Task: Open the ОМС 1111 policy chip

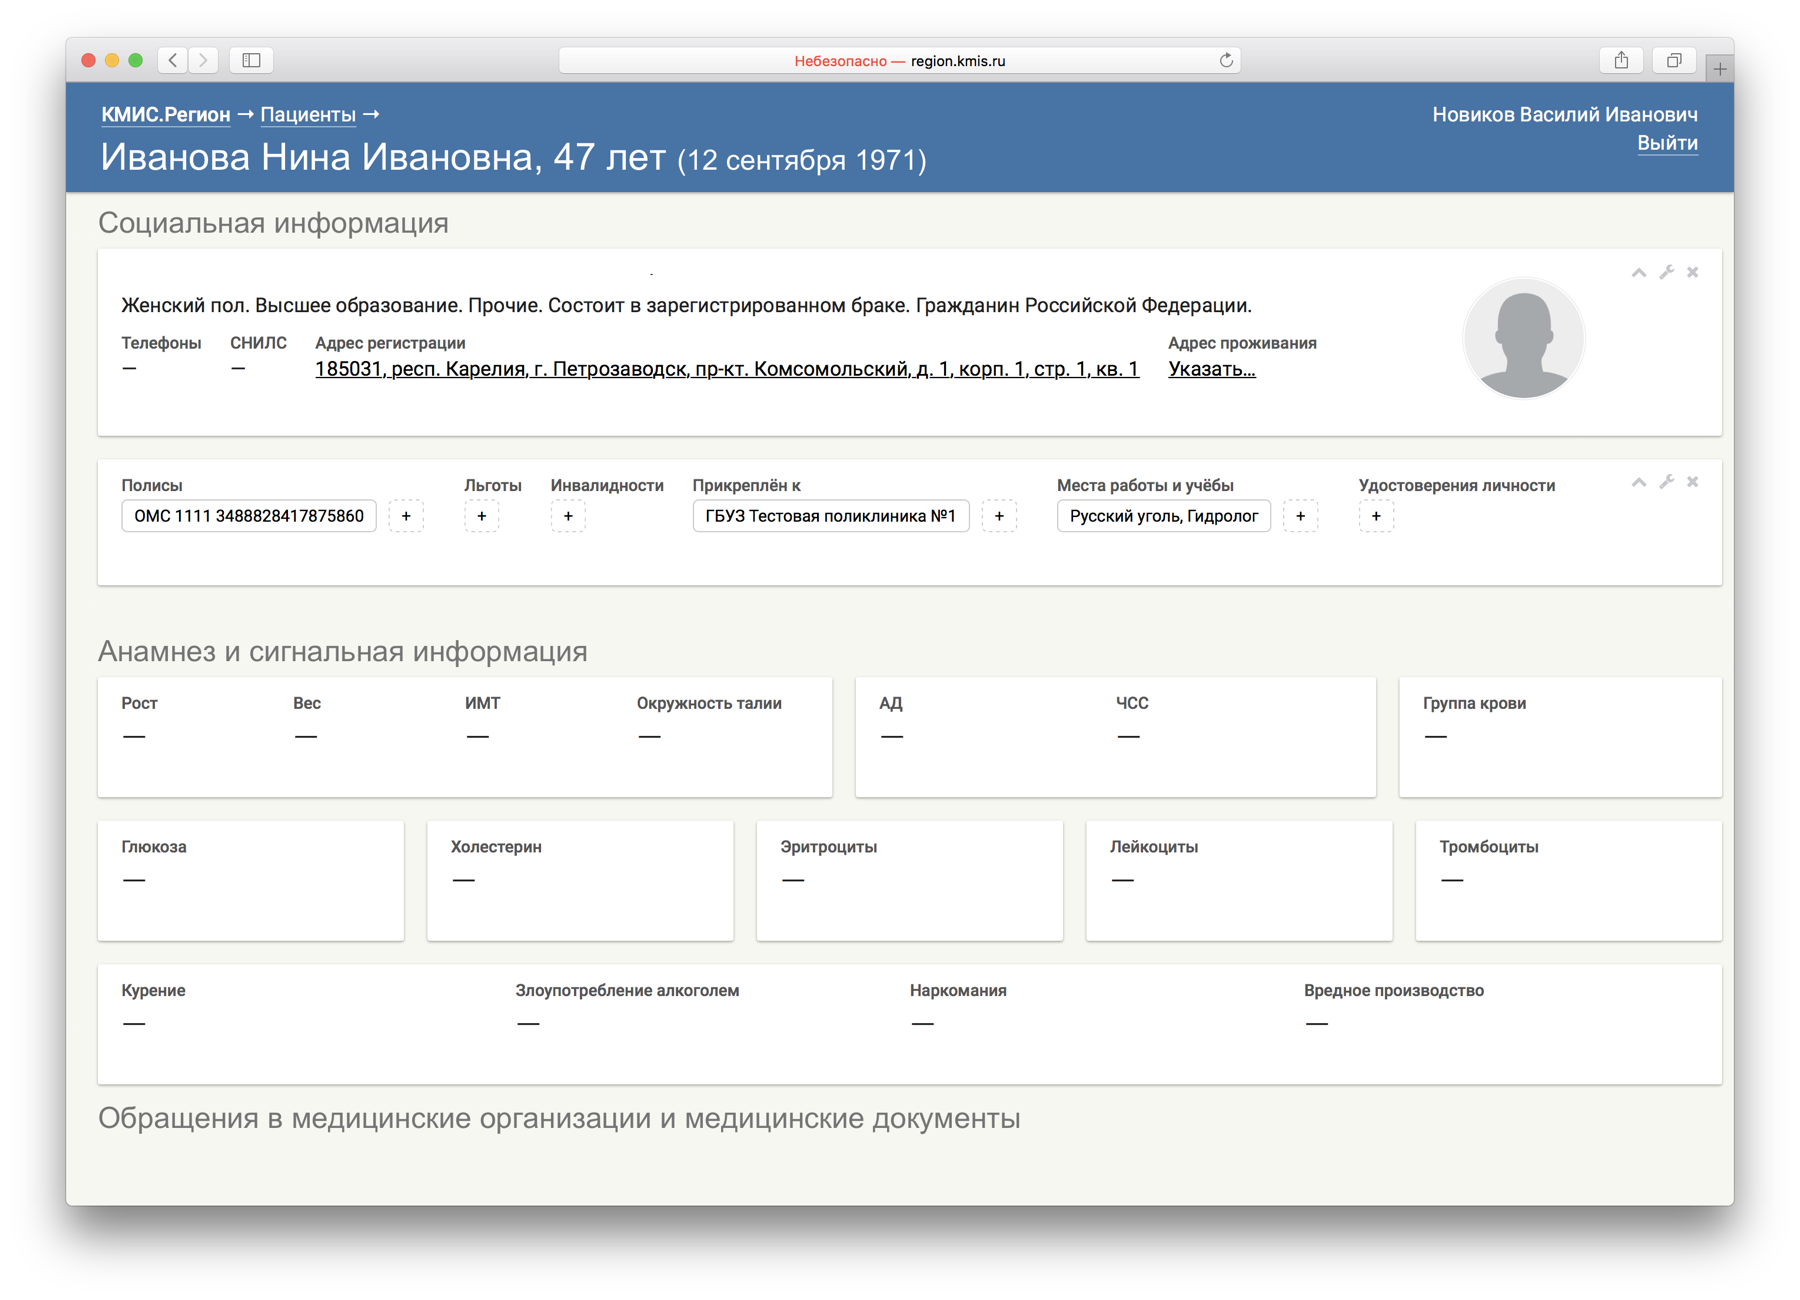Action: 249,516
